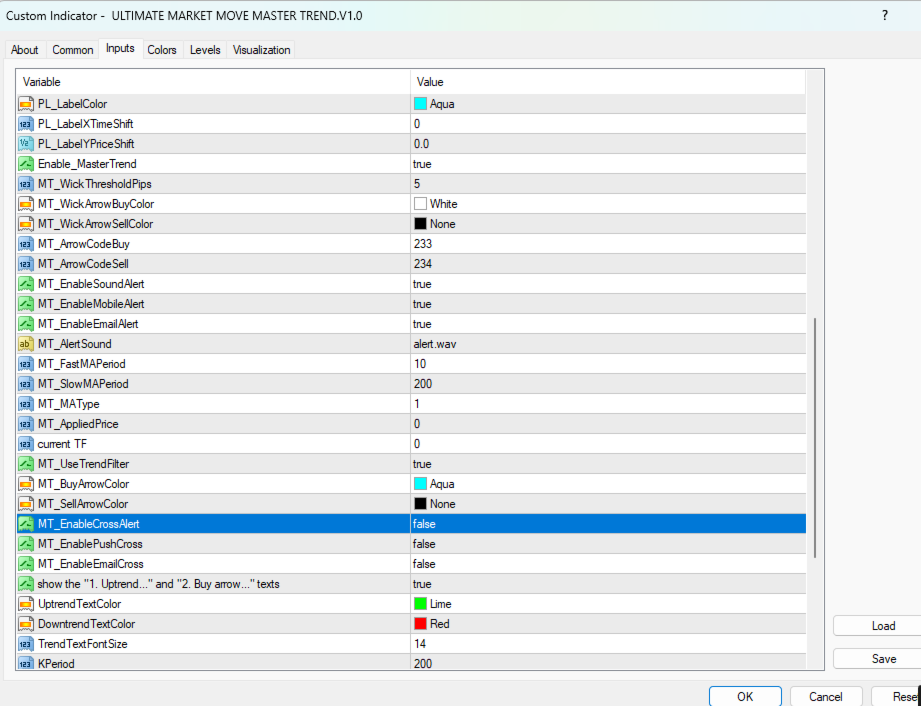Click the boolean icon beside MT_UseTrendFilter

pyautogui.click(x=25, y=464)
